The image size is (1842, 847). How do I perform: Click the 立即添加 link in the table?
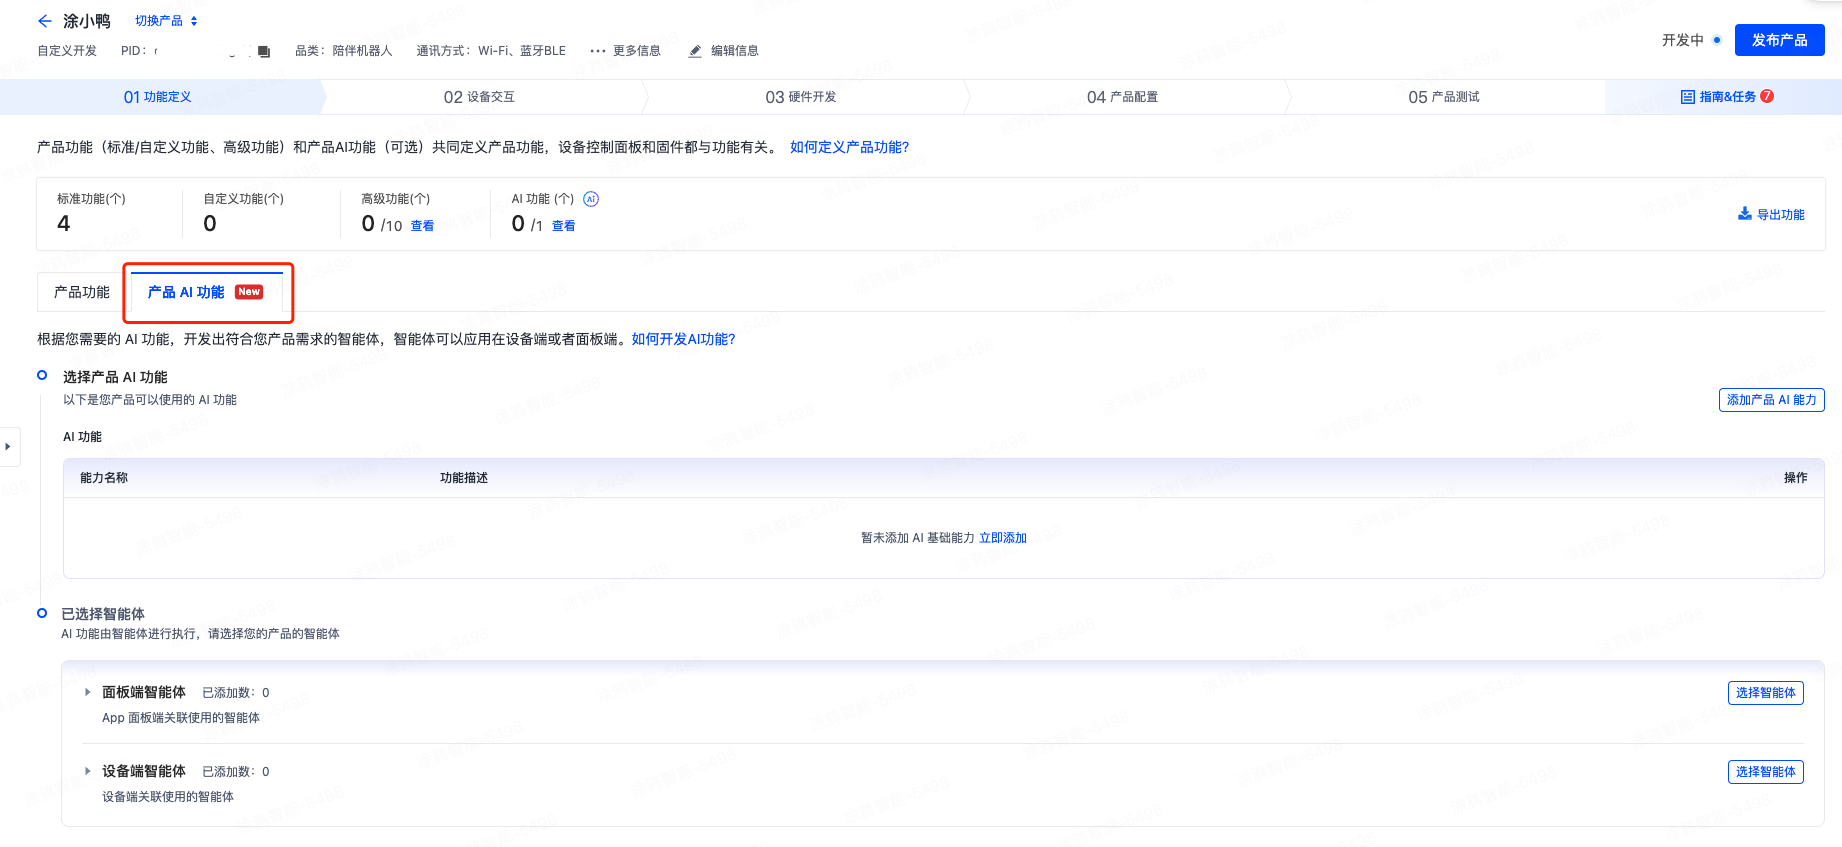[x=1002, y=538]
